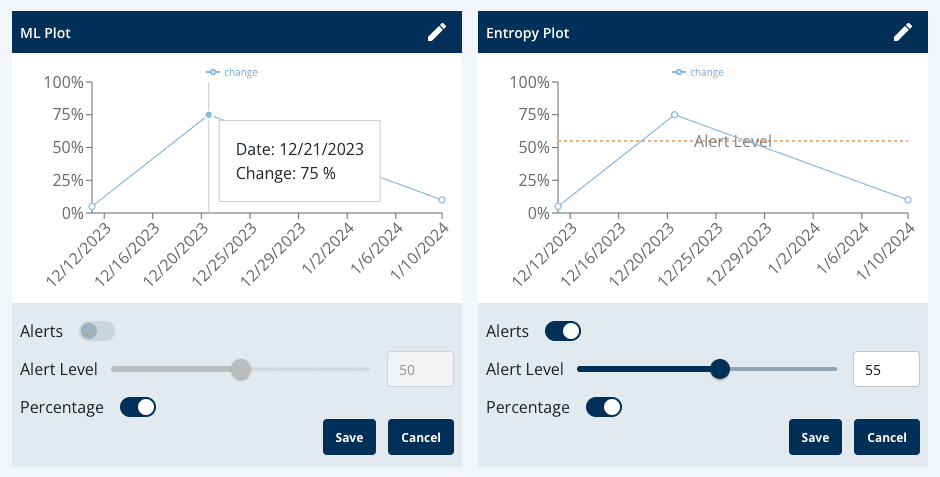The image size is (940, 477).
Task: Click the 1/2/2024 axis label in Entropy Plot
Action: point(794,248)
